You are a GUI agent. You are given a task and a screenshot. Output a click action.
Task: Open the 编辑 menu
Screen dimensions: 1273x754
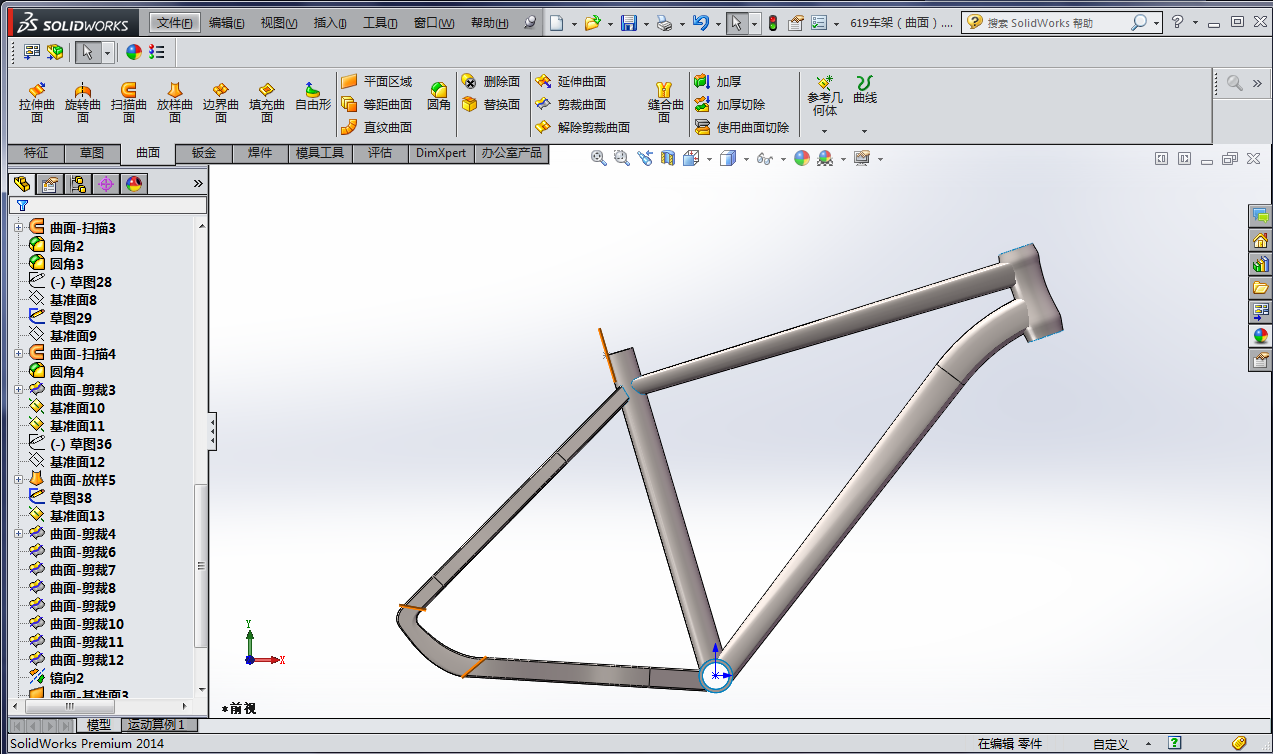tap(227, 23)
